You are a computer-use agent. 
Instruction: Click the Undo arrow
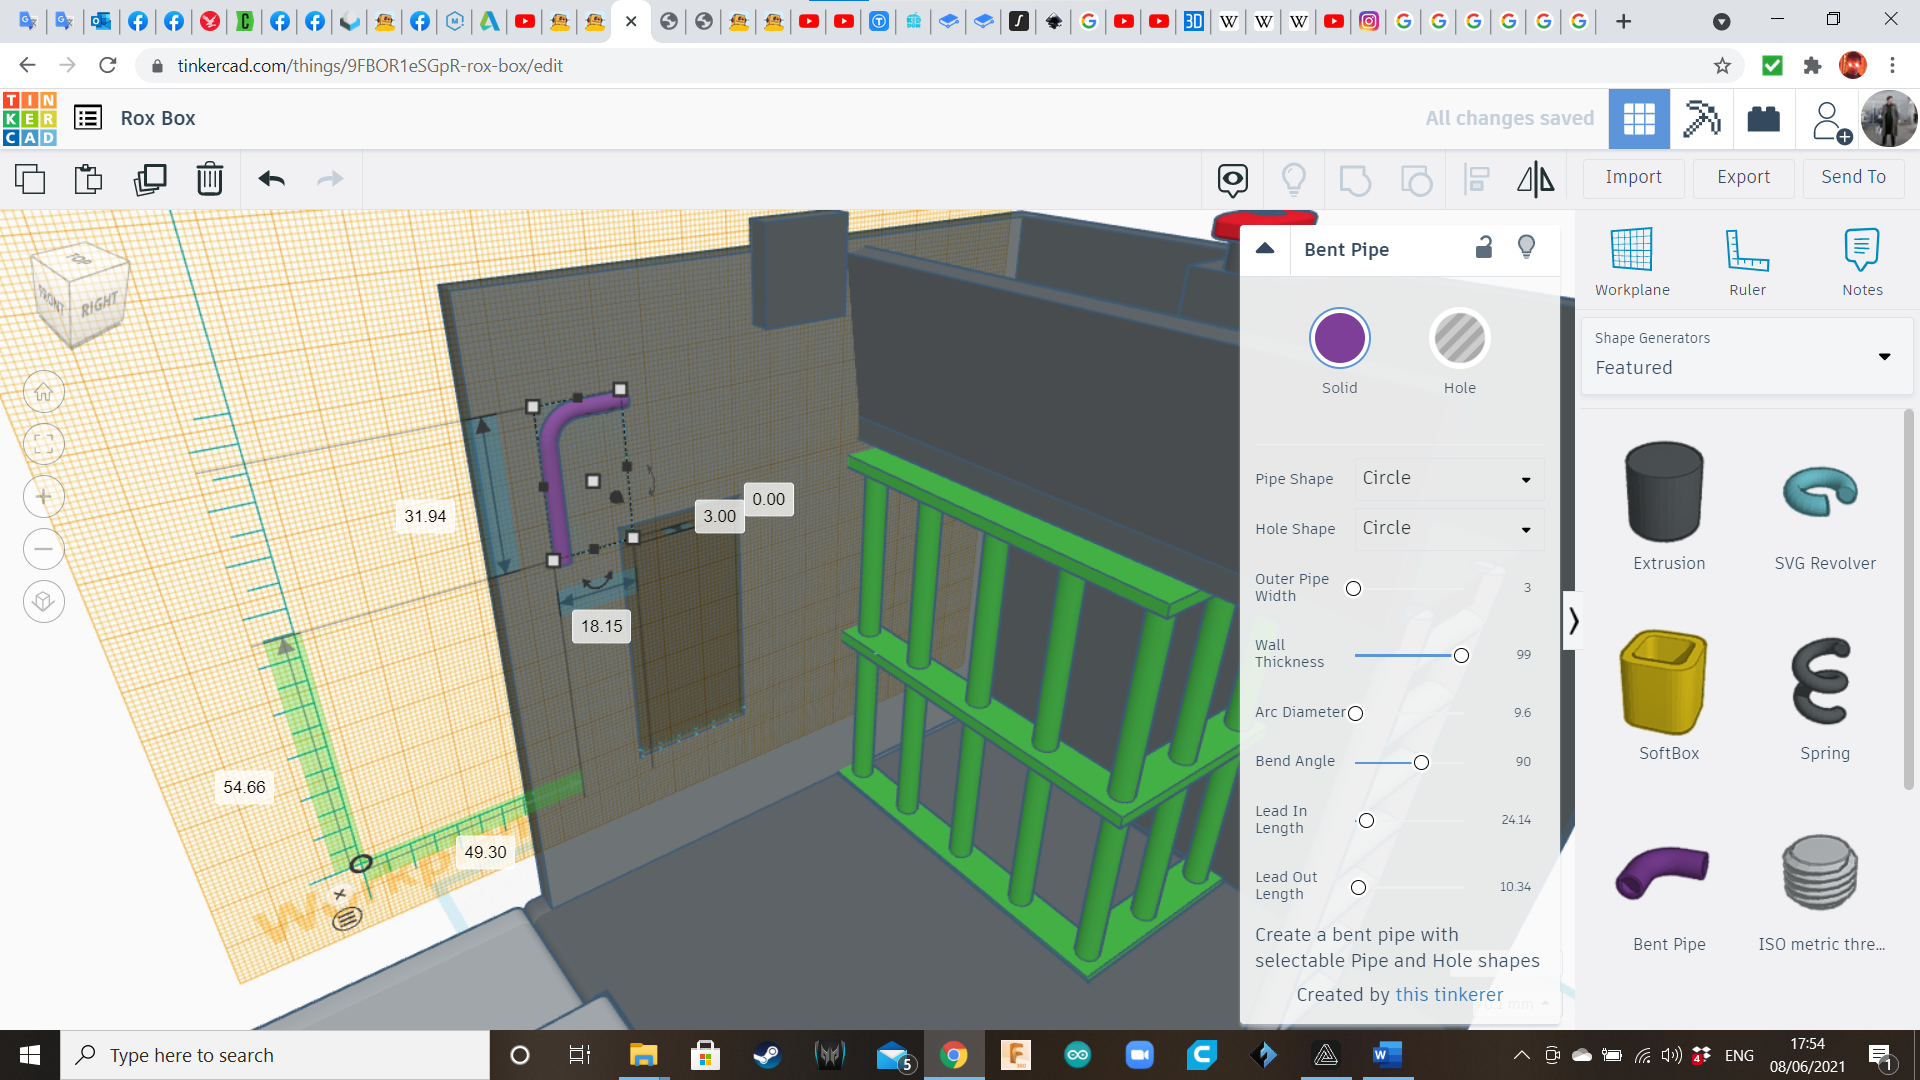271,179
